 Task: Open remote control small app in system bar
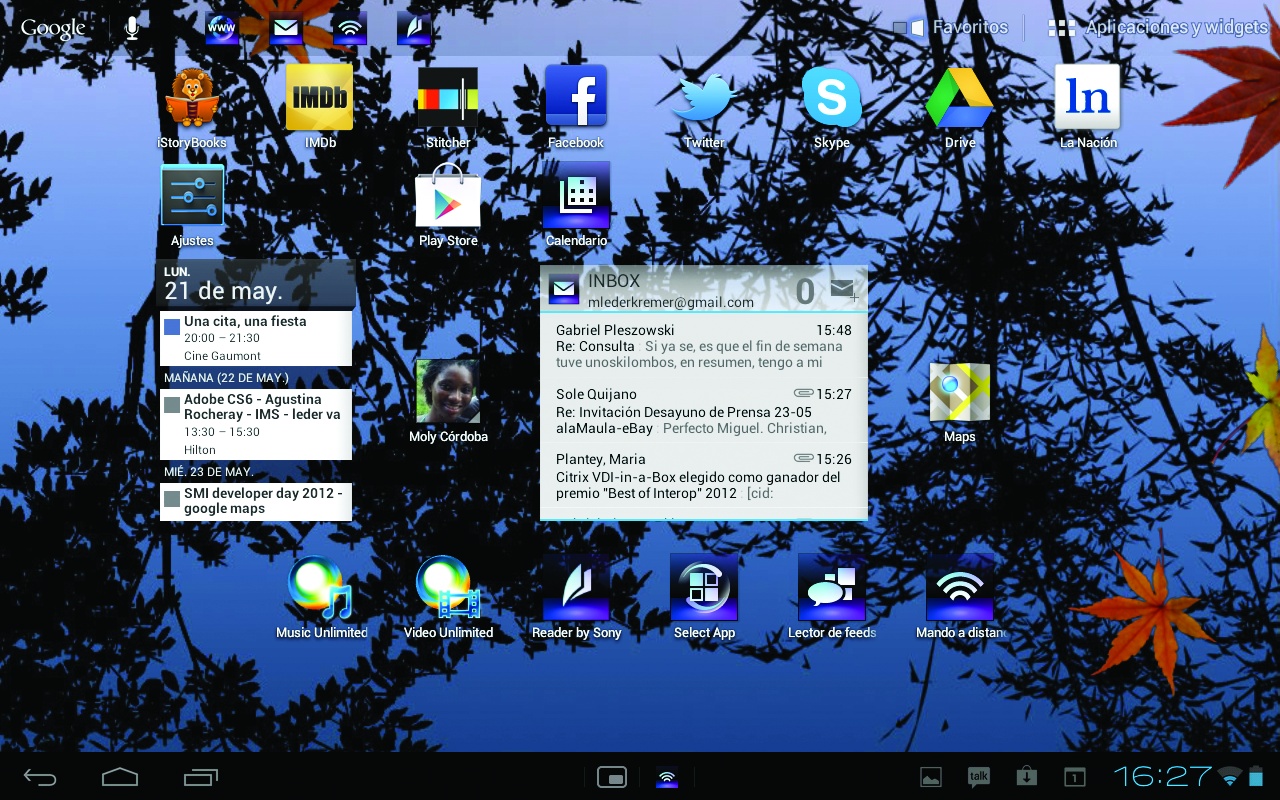(667, 777)
